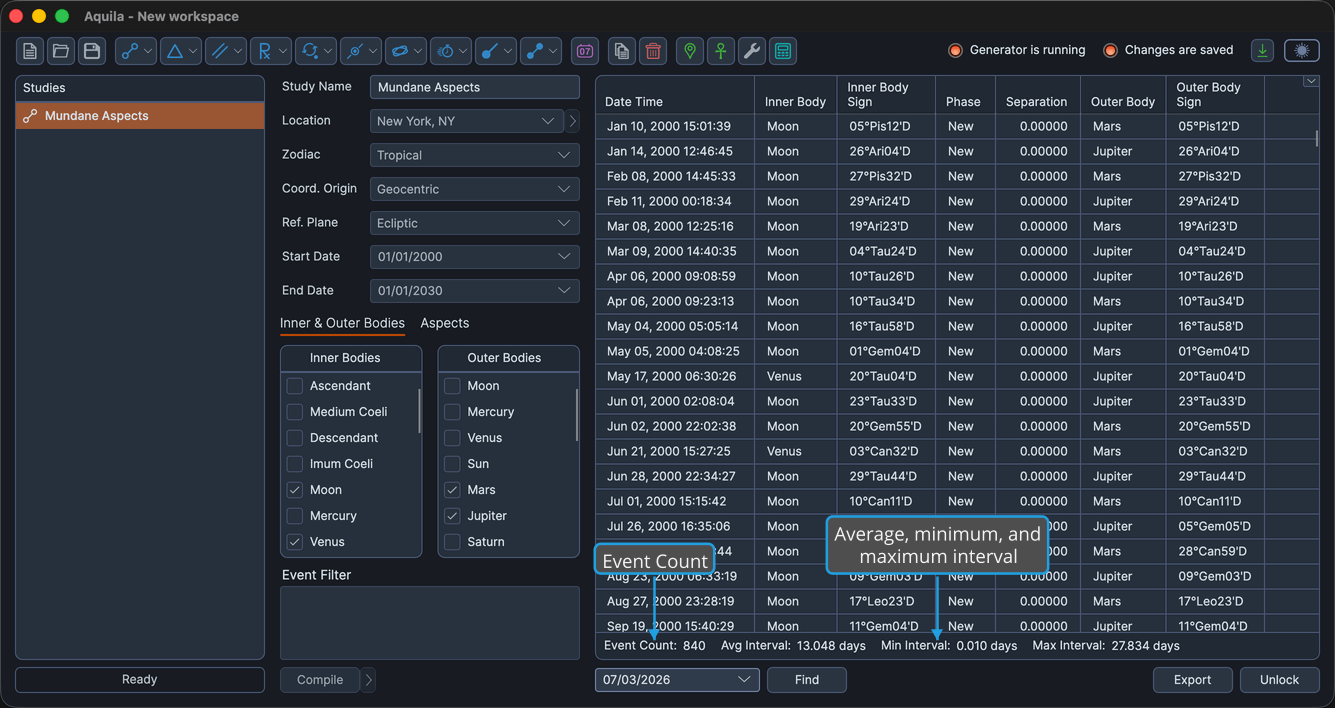The height and width of the screenshot is (708, 1335).
Task: Open the End Date picker dropdown
Action: 474,291
